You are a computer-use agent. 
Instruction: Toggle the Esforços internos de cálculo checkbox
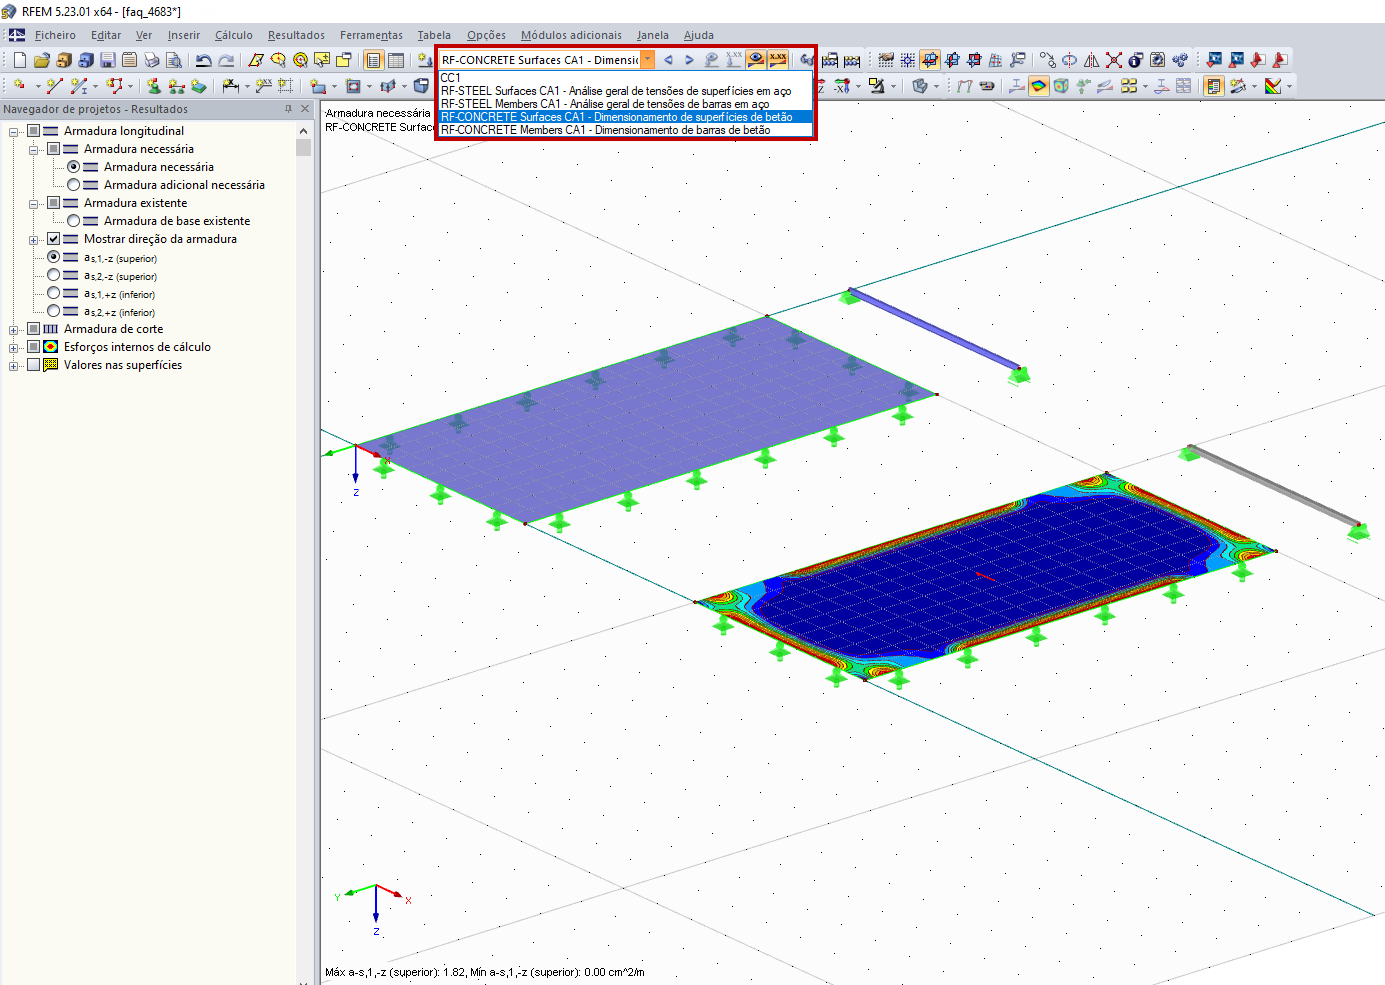tap(33, 347)
